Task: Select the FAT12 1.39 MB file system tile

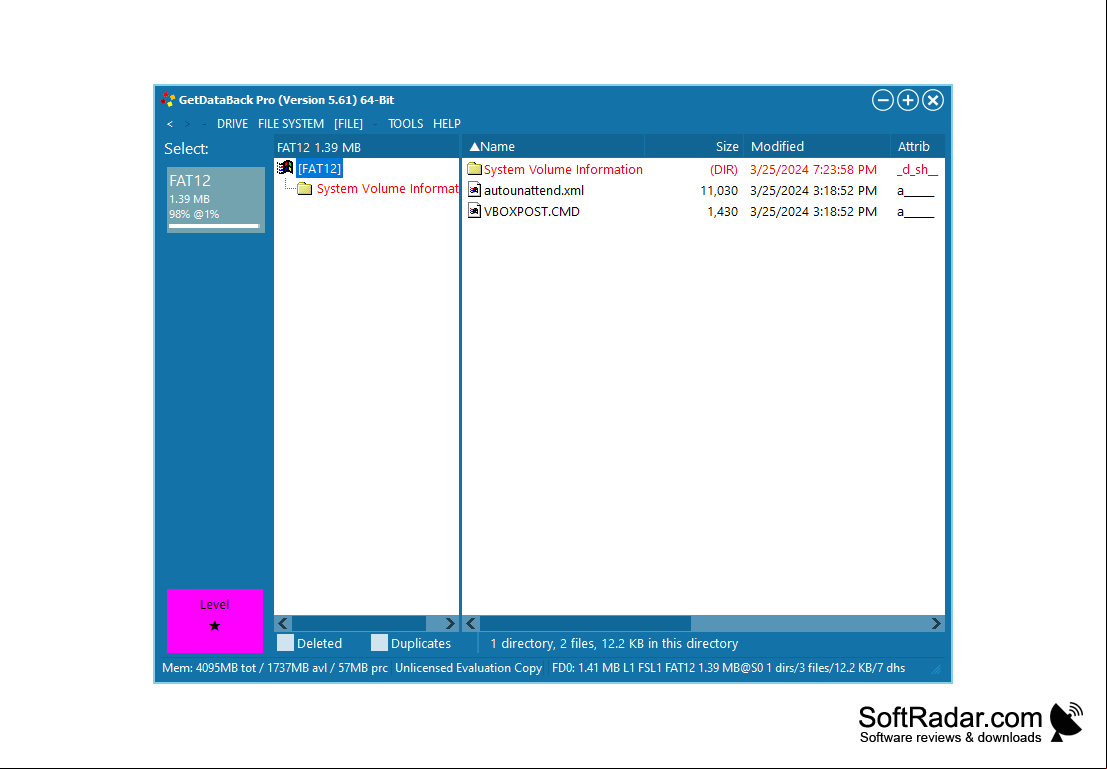Action: coord(216,200)
